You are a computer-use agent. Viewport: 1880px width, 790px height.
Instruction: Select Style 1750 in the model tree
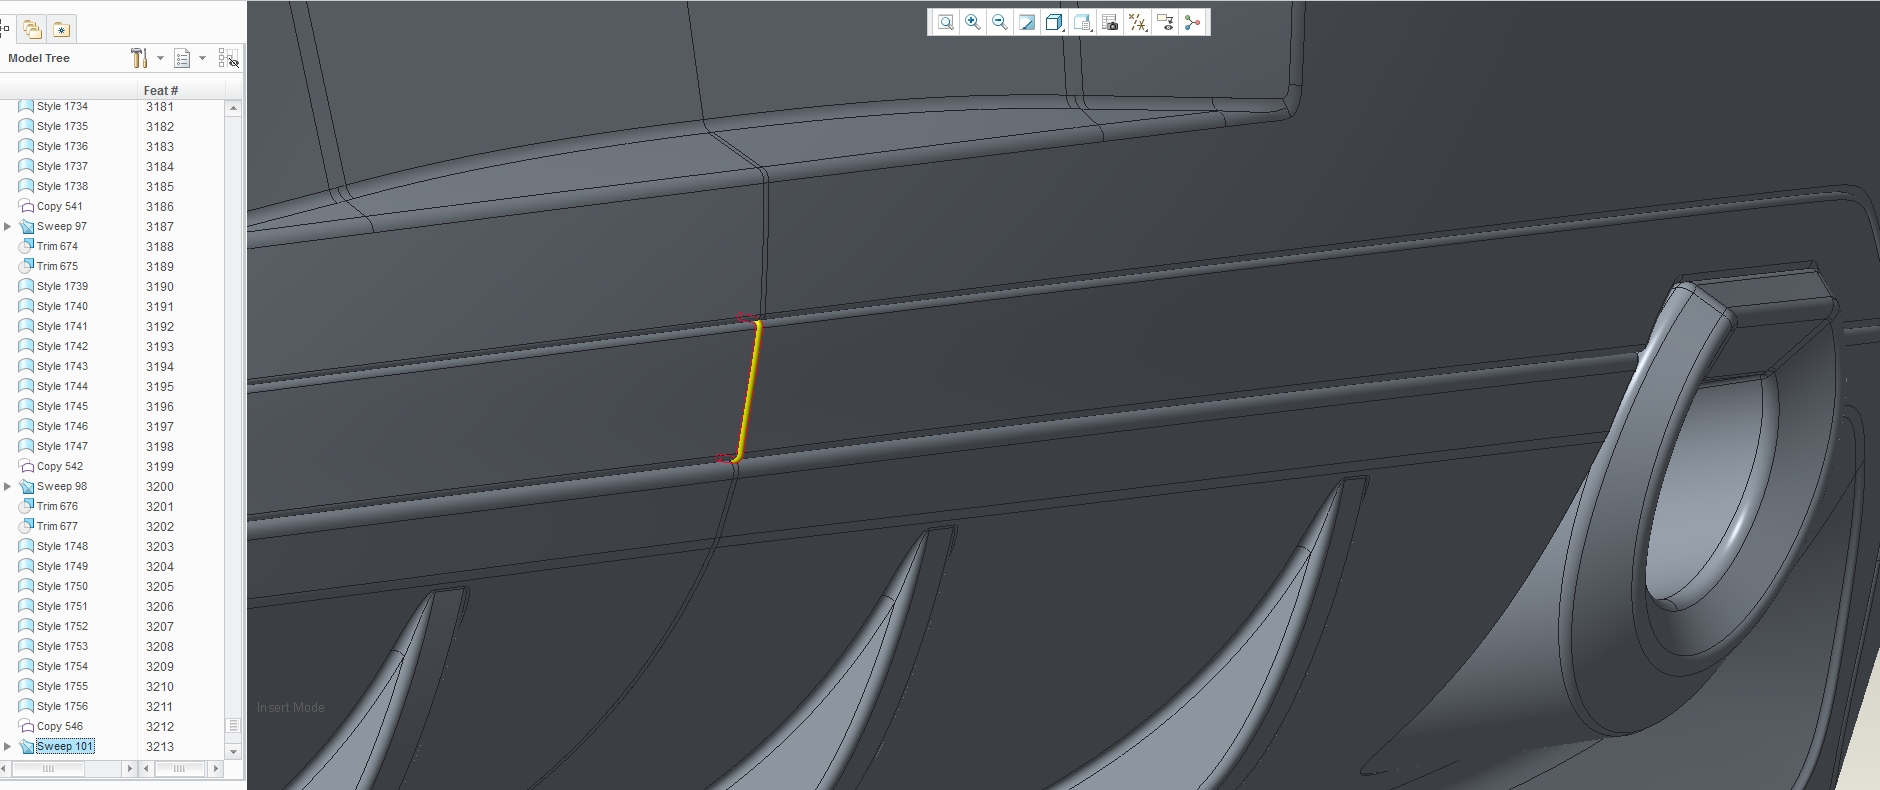pyautogui.click(x=62, y=586)
